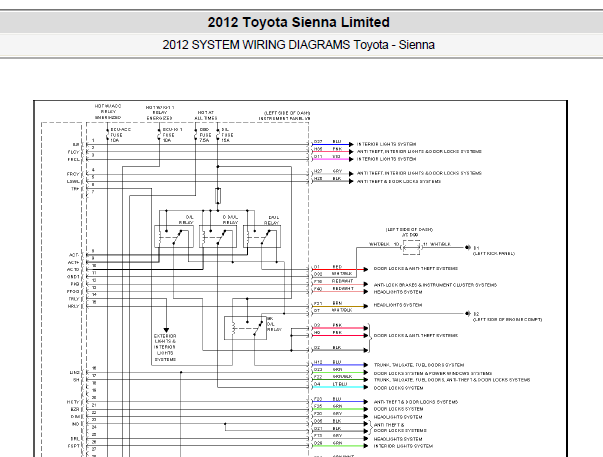Viewport: 603px width, 457px height.
Task: Select "ANTI-THEFT & DOOR LOCKS SYSTEMS" next to H28 BLK wire
Action: [399, 182]
